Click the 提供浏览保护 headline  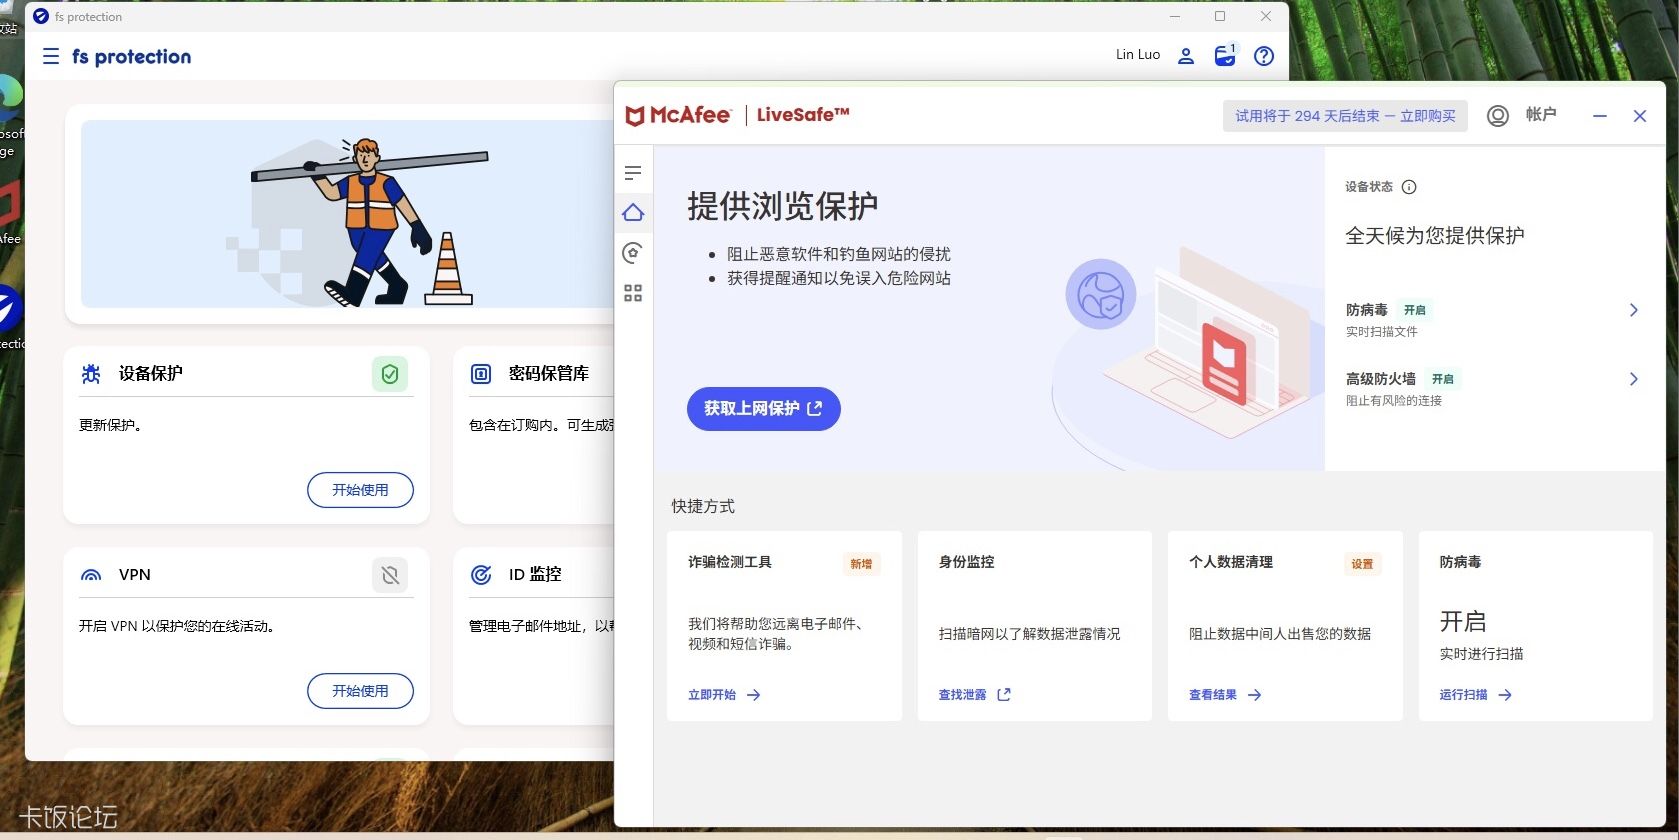tap(782, 206)
